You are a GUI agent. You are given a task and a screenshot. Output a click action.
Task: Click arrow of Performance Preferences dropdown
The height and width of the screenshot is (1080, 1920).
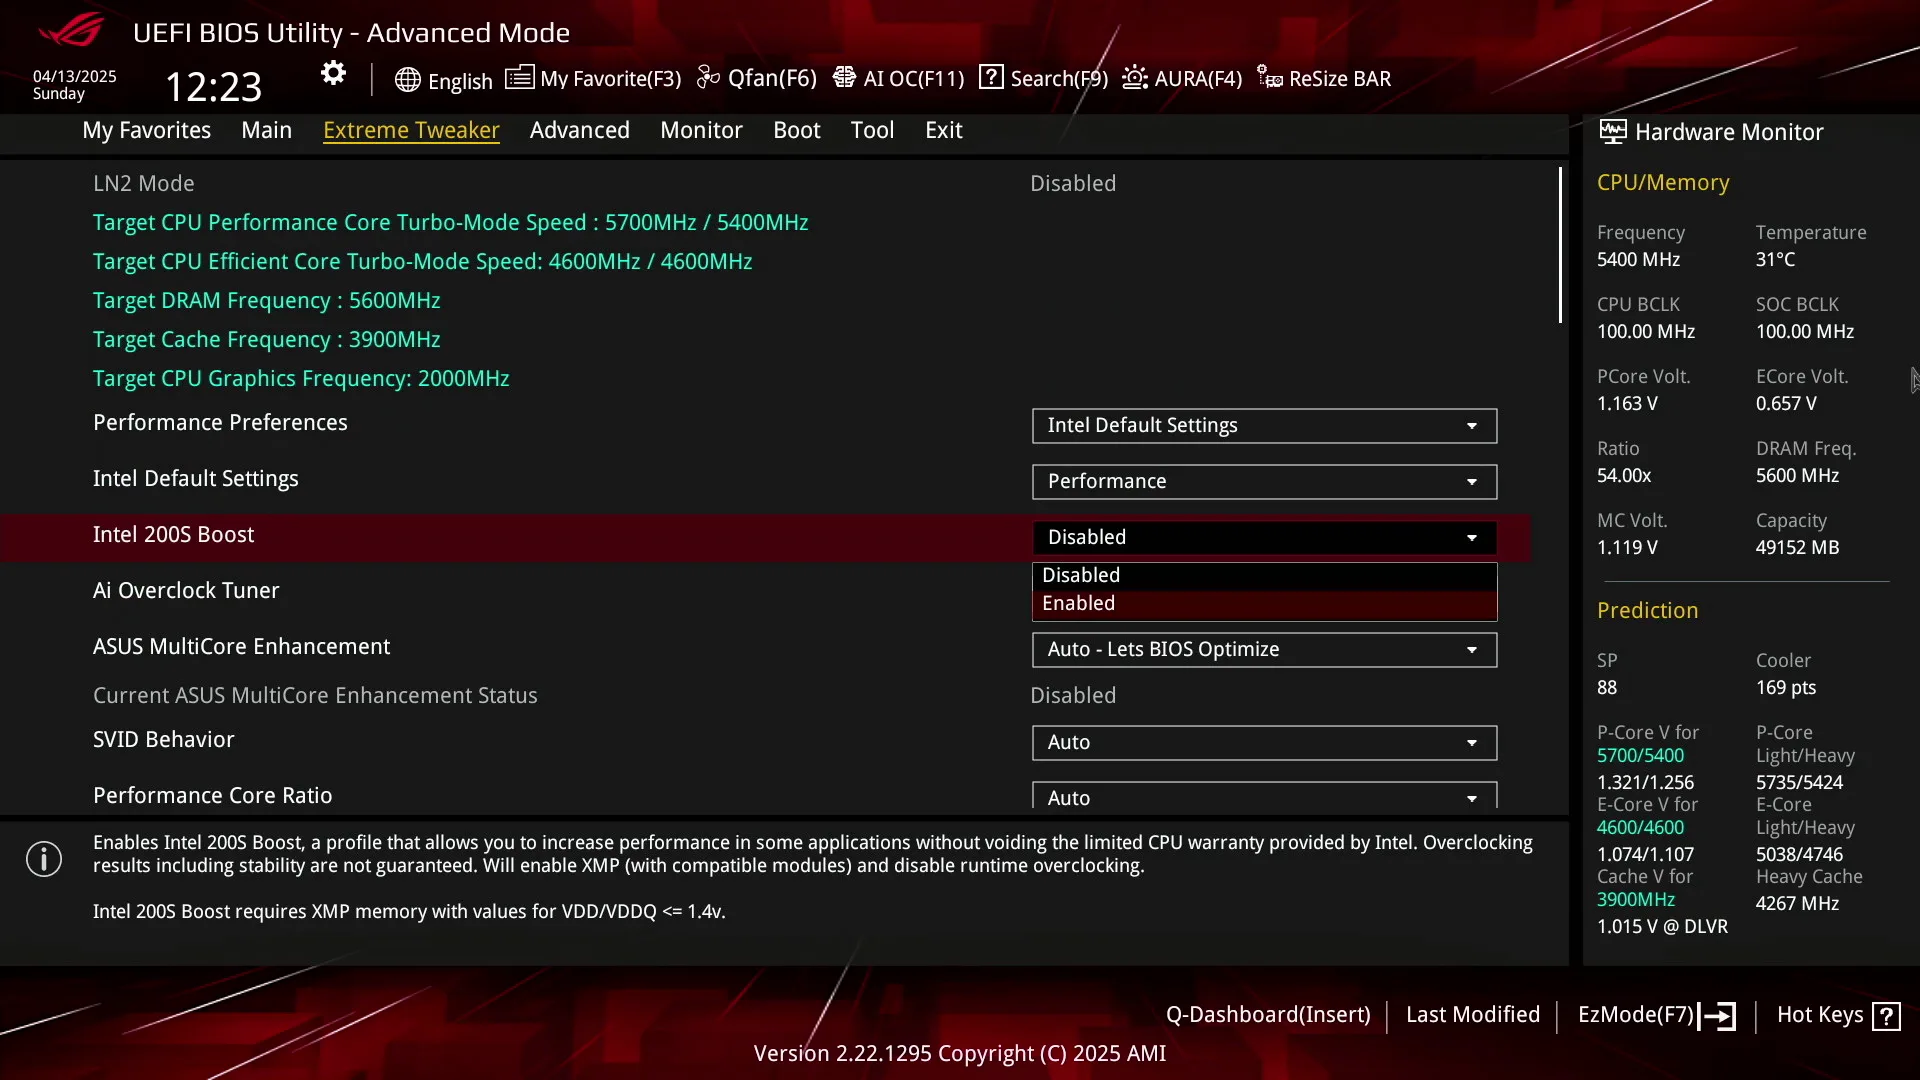tap(1472, 426)
